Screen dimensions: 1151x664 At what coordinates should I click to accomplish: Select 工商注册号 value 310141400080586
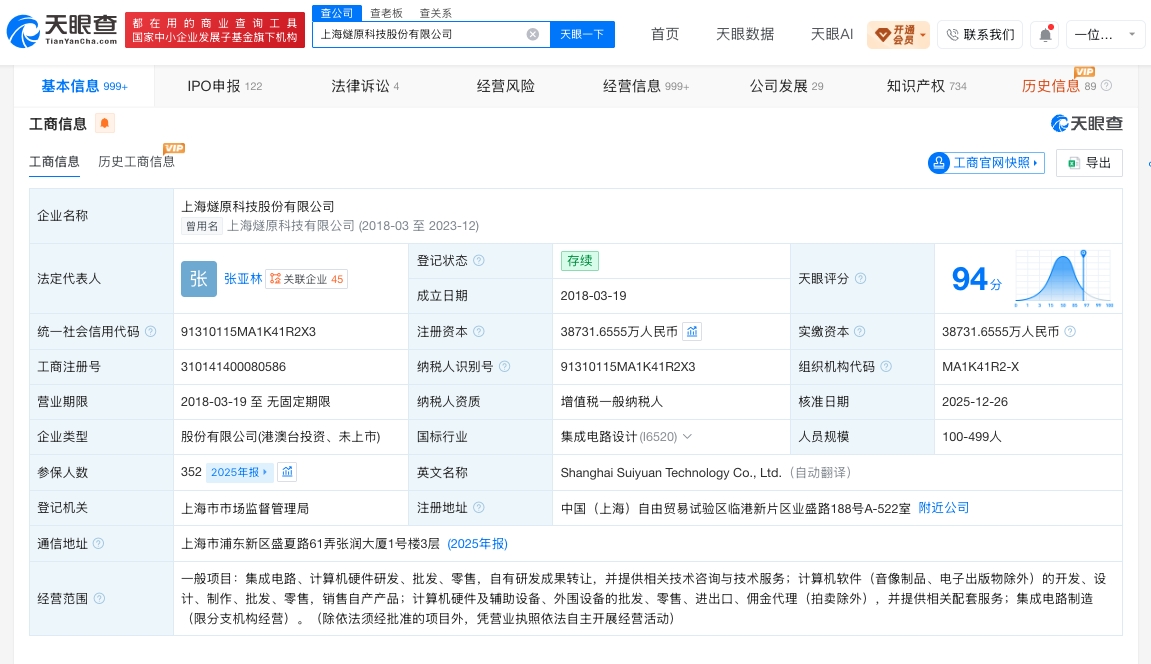point(233,367)
